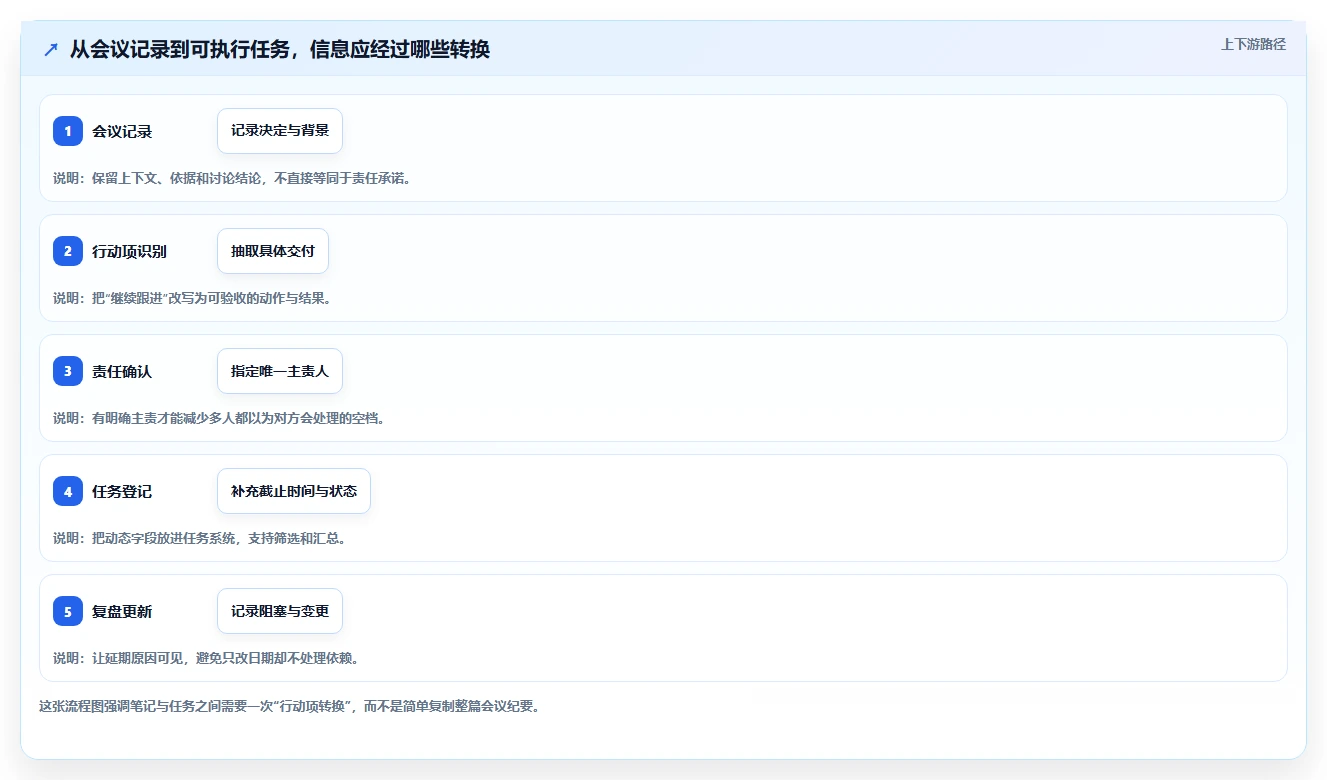Click description about 继续跟进 rewrite
Screen dimensions: 1327x780
coord(192,298)
